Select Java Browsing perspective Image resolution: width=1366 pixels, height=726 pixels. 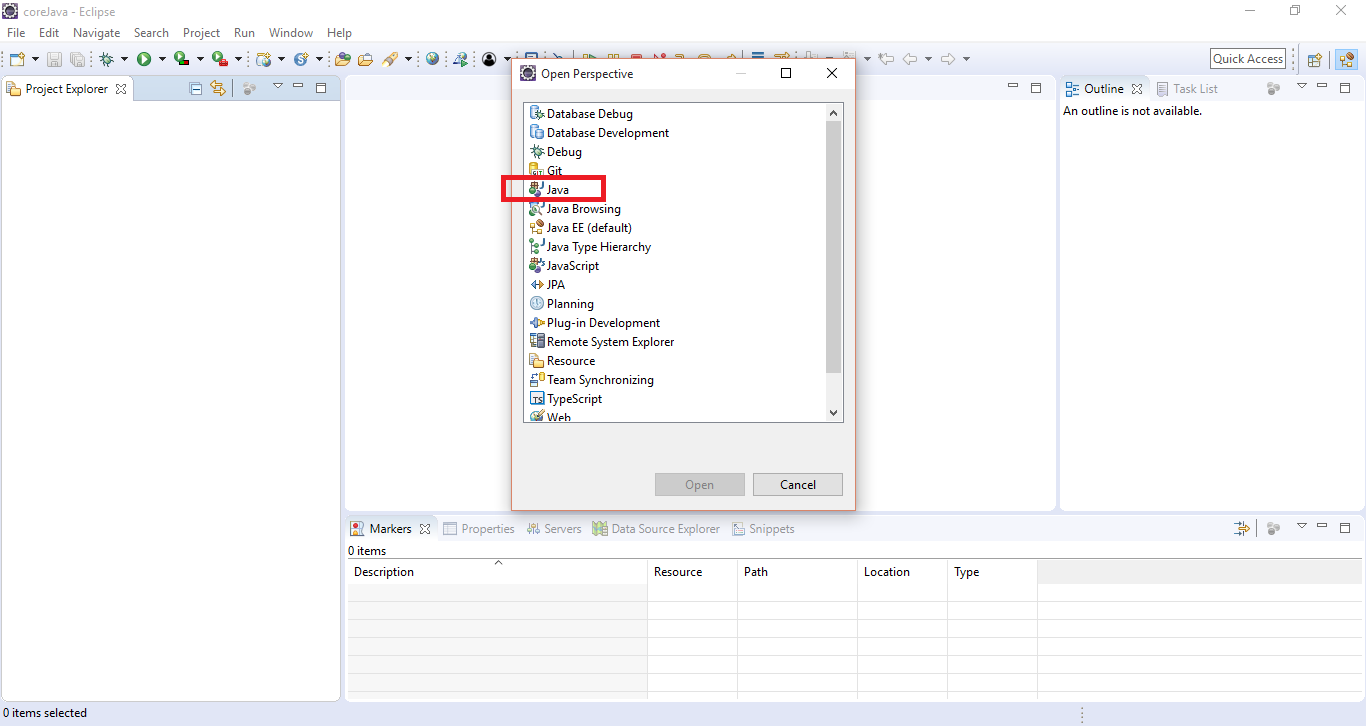[x=576, y=209]
